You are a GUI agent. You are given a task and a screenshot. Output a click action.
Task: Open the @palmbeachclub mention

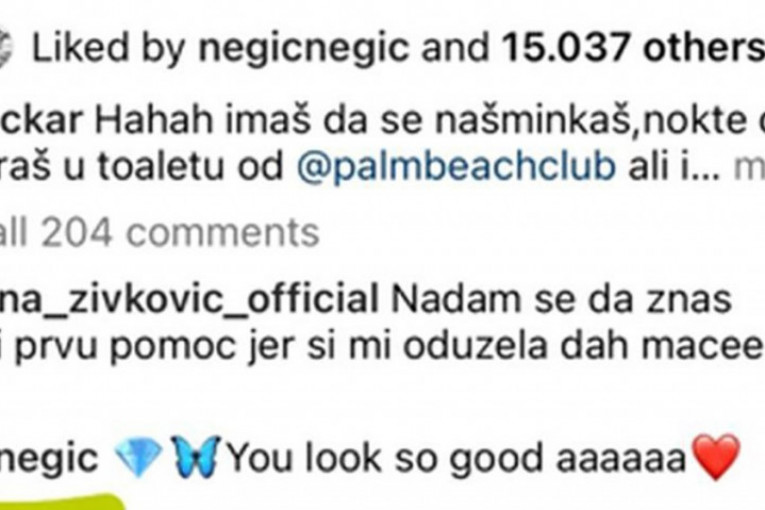tap(456, 167)
